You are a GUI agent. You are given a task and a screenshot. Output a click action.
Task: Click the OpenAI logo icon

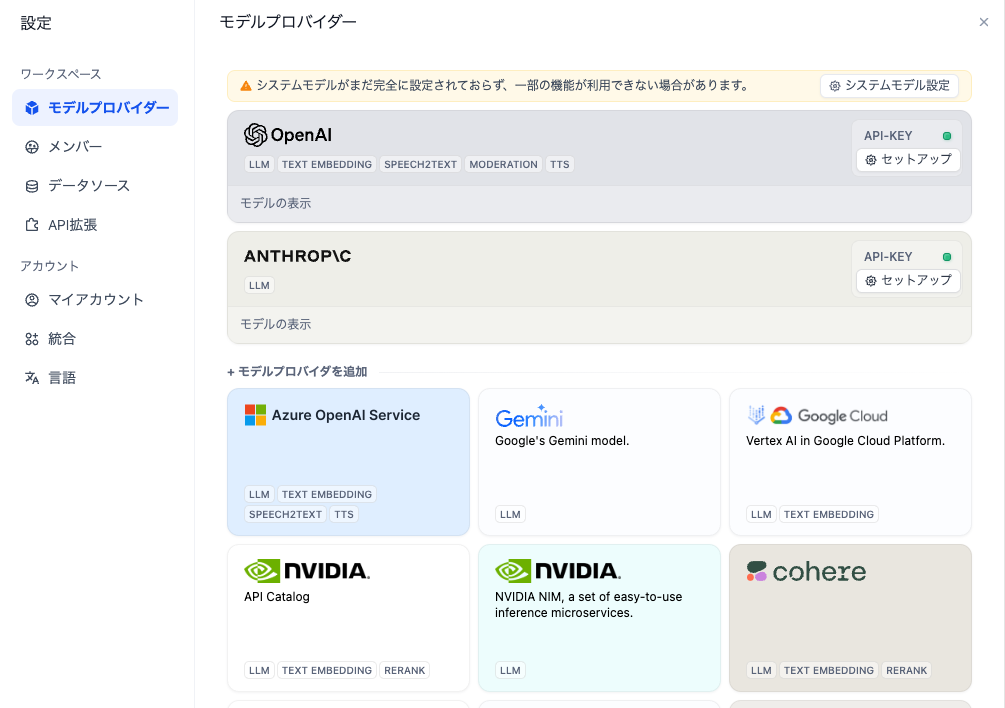click(x=256, y=135)
